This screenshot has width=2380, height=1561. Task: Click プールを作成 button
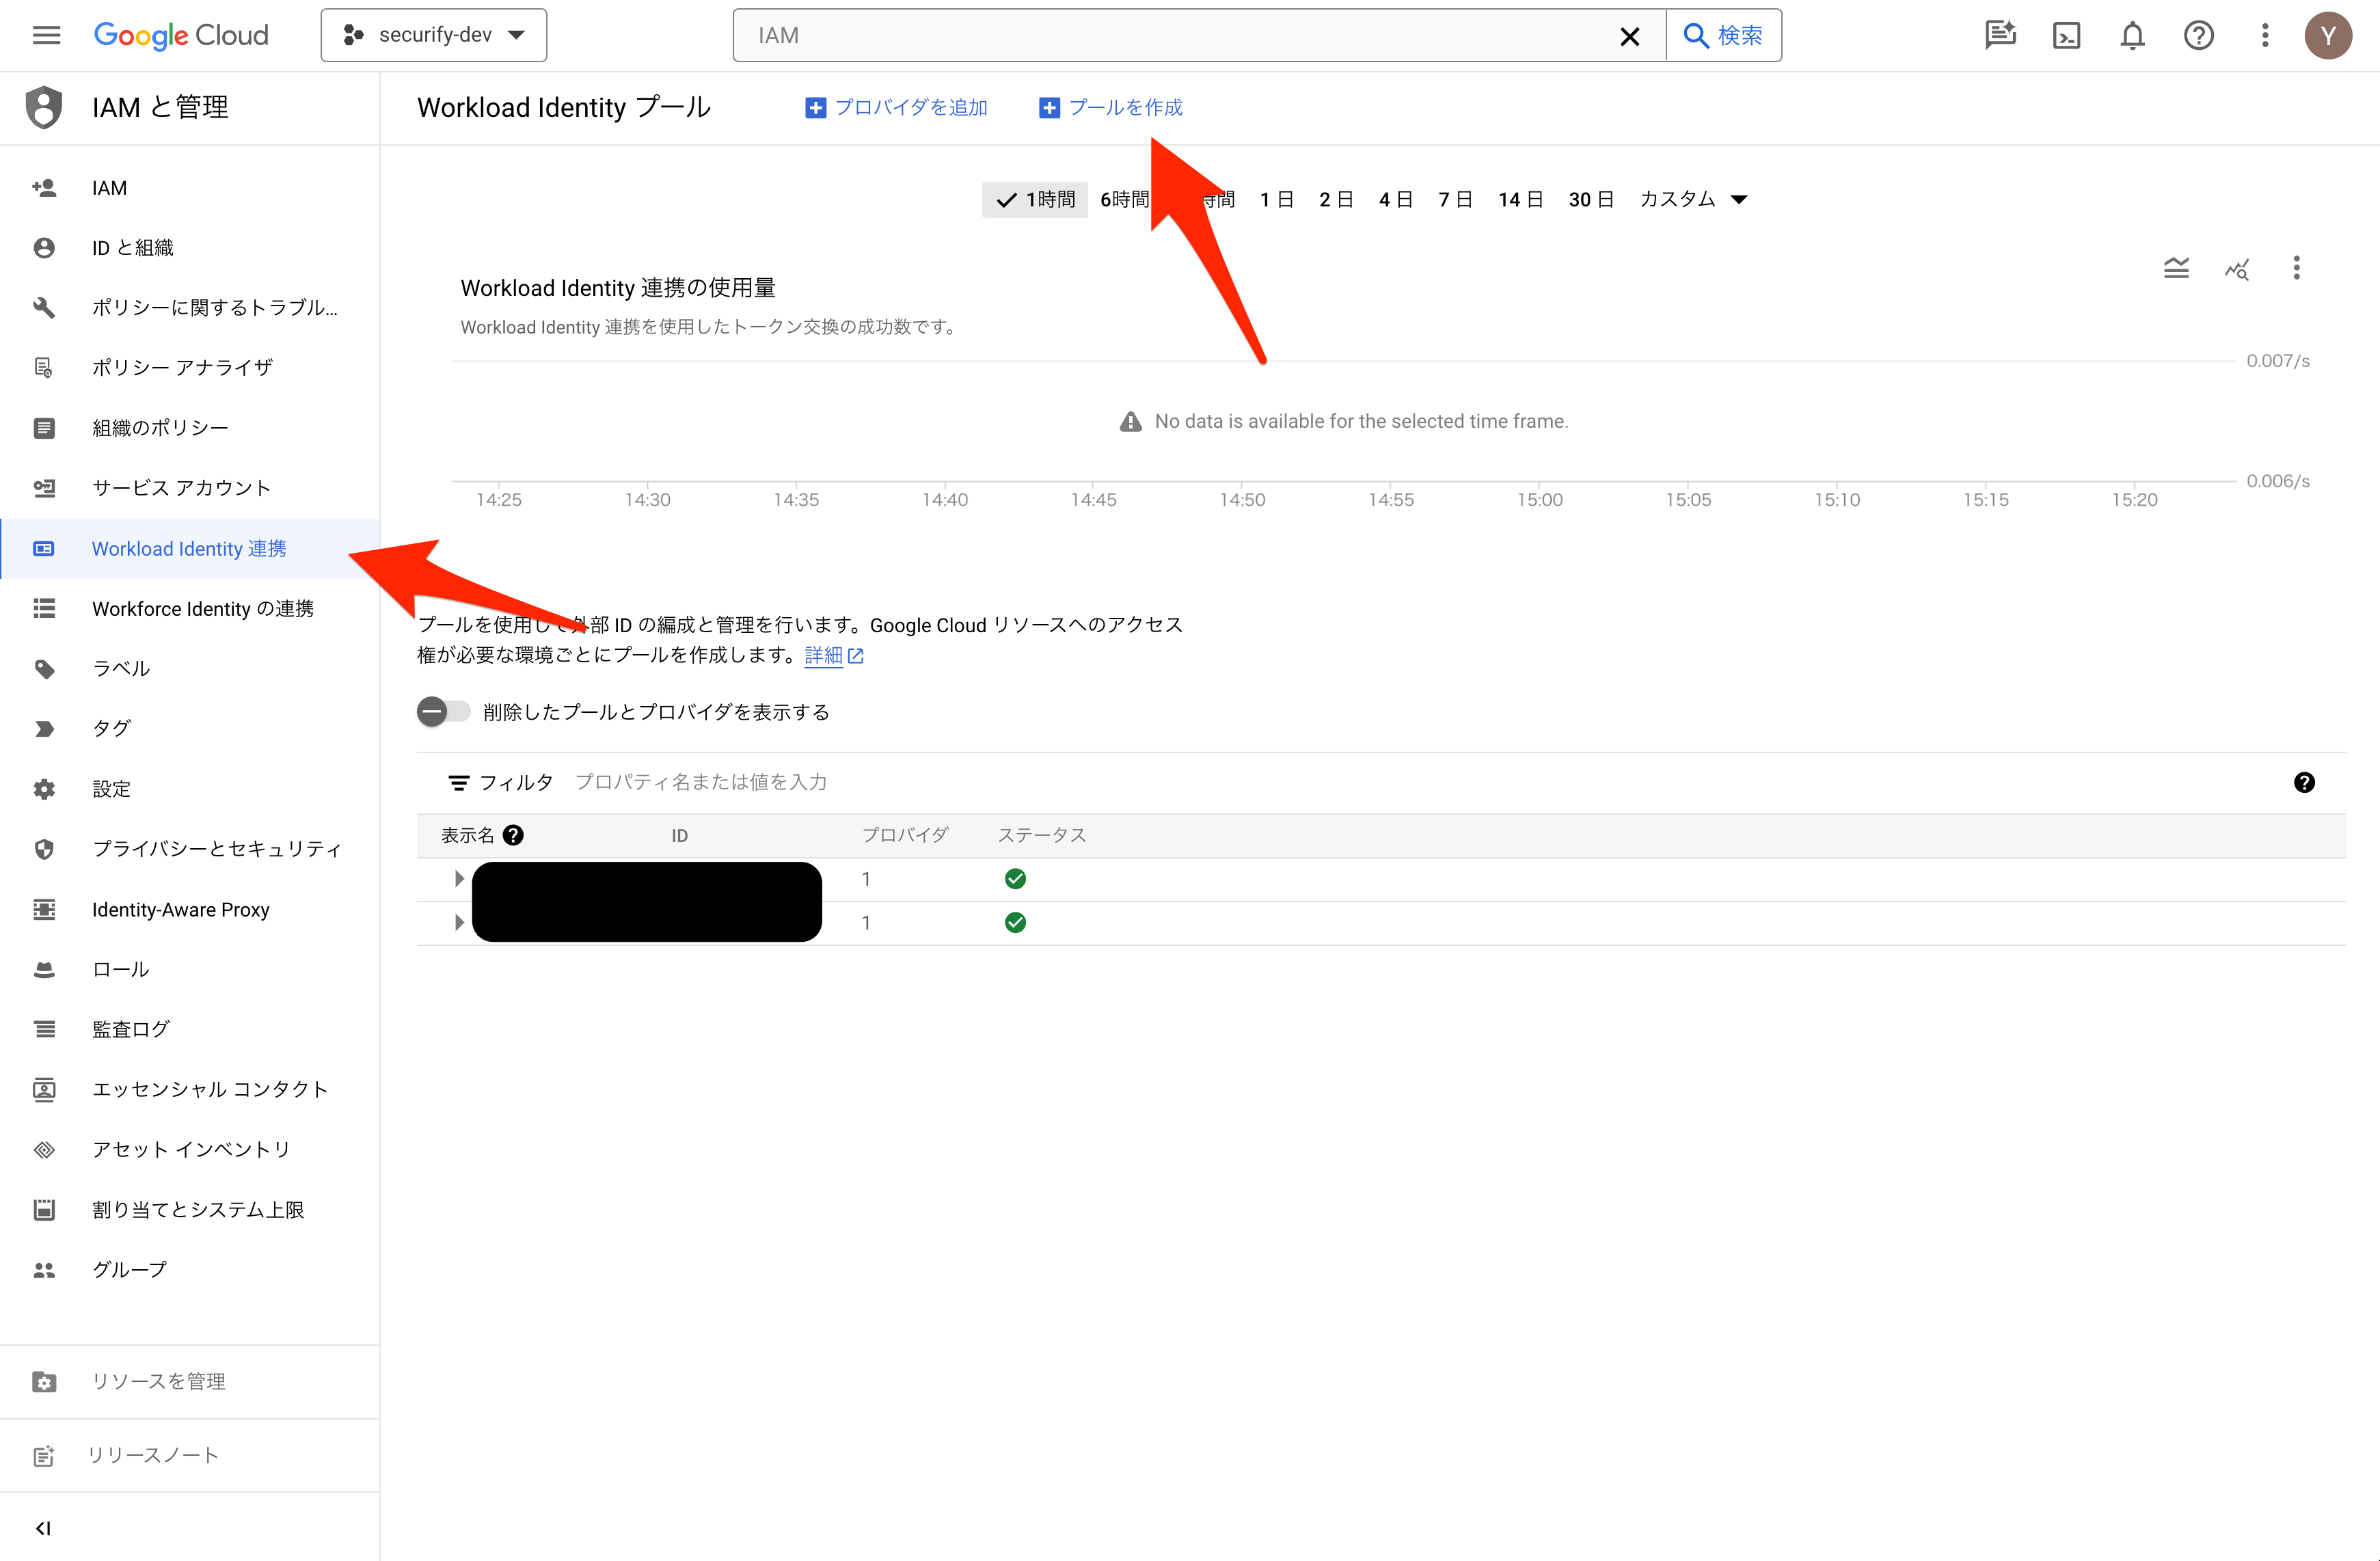(x=1111, y=107)
